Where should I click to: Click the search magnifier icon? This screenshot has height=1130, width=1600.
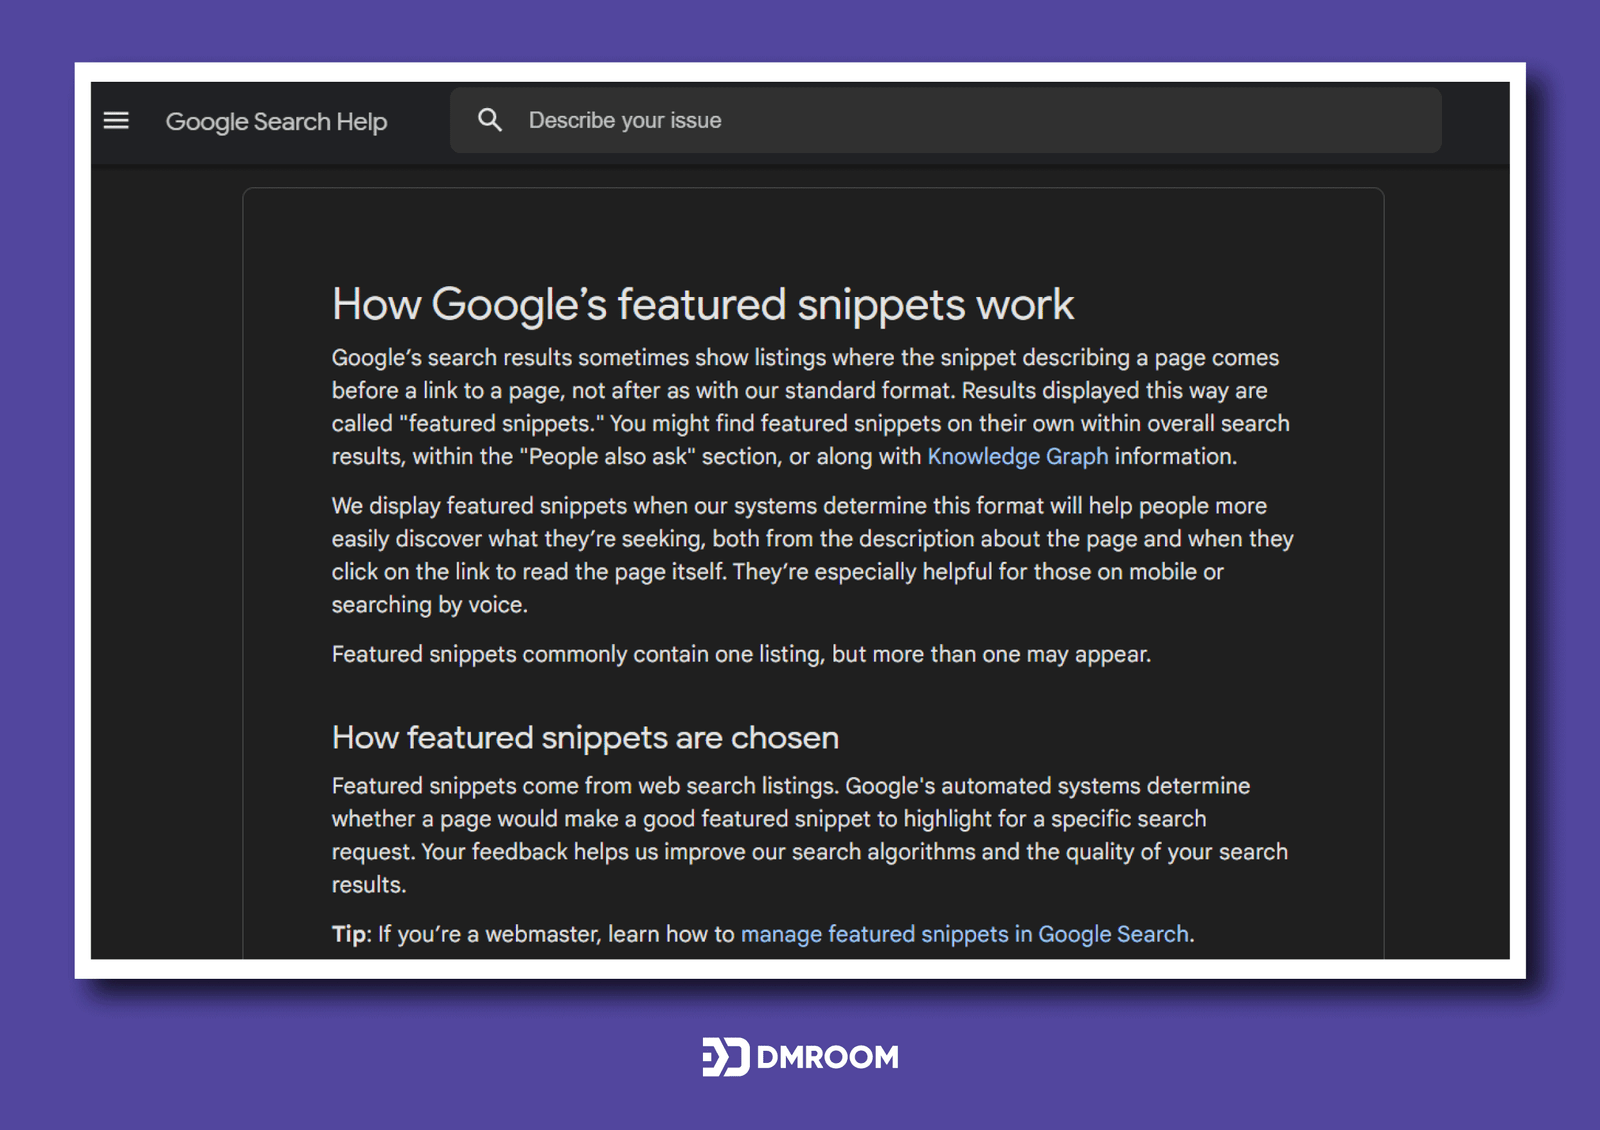tap(490, 120)
